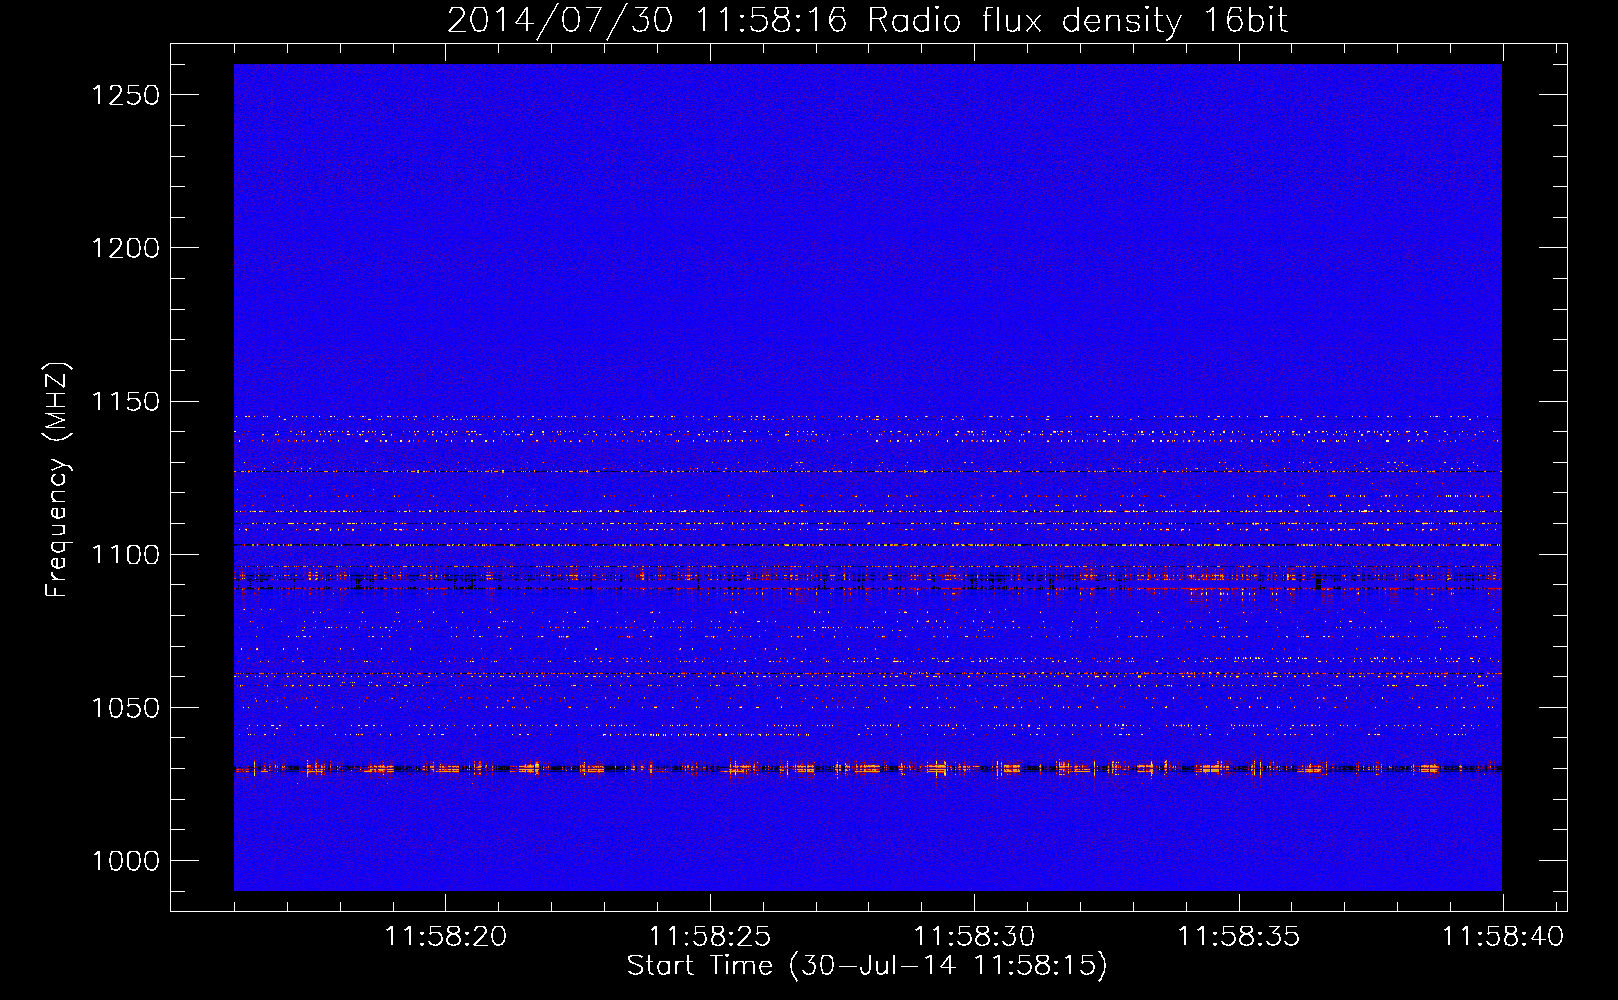Image resolution: width=1618 pixels, height=1000 pixels.
Task: Click the 11:58:20 time tick label
Action: (446, 937)
